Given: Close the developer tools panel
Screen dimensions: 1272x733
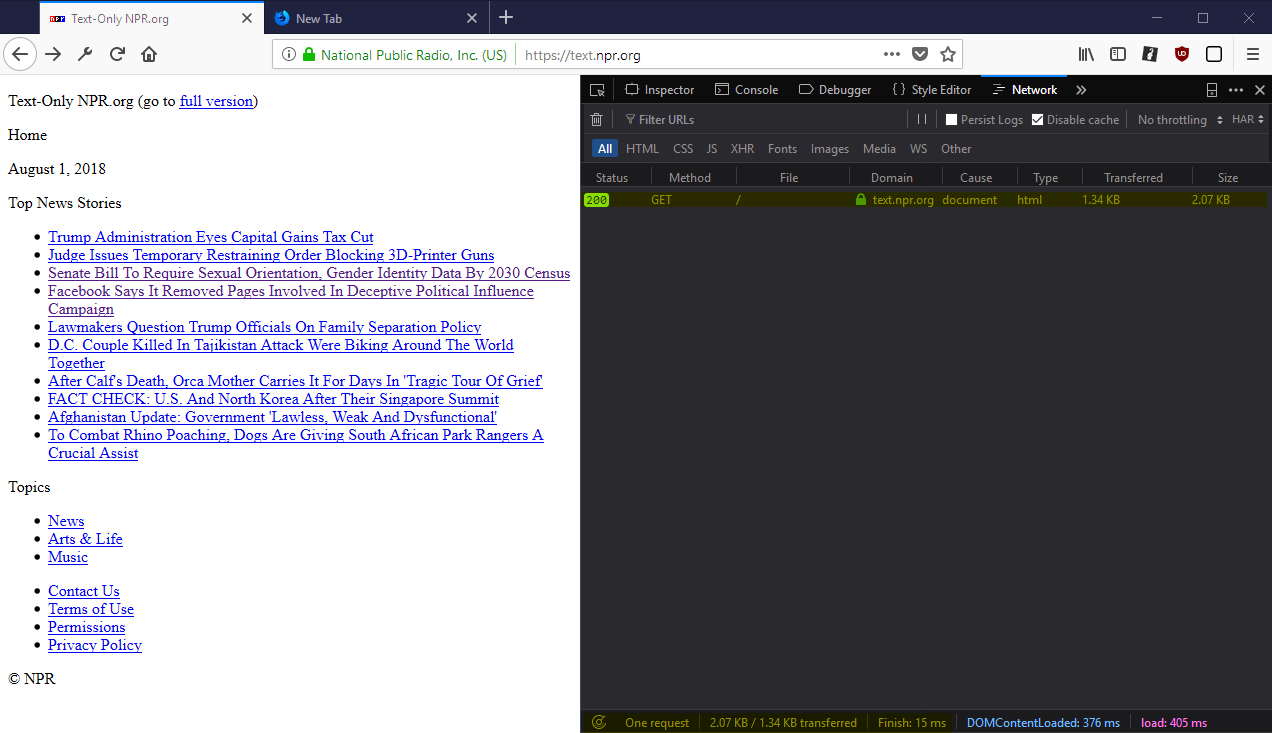Looking at the screenshot, I should [1260, 90].
